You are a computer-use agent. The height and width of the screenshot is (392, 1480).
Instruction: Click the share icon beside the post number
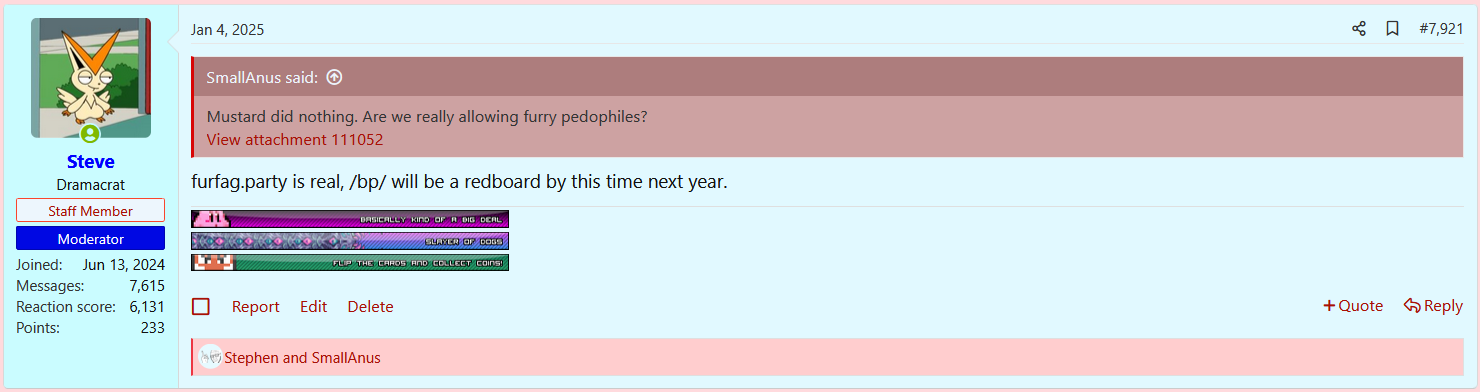click(1358, 29)
